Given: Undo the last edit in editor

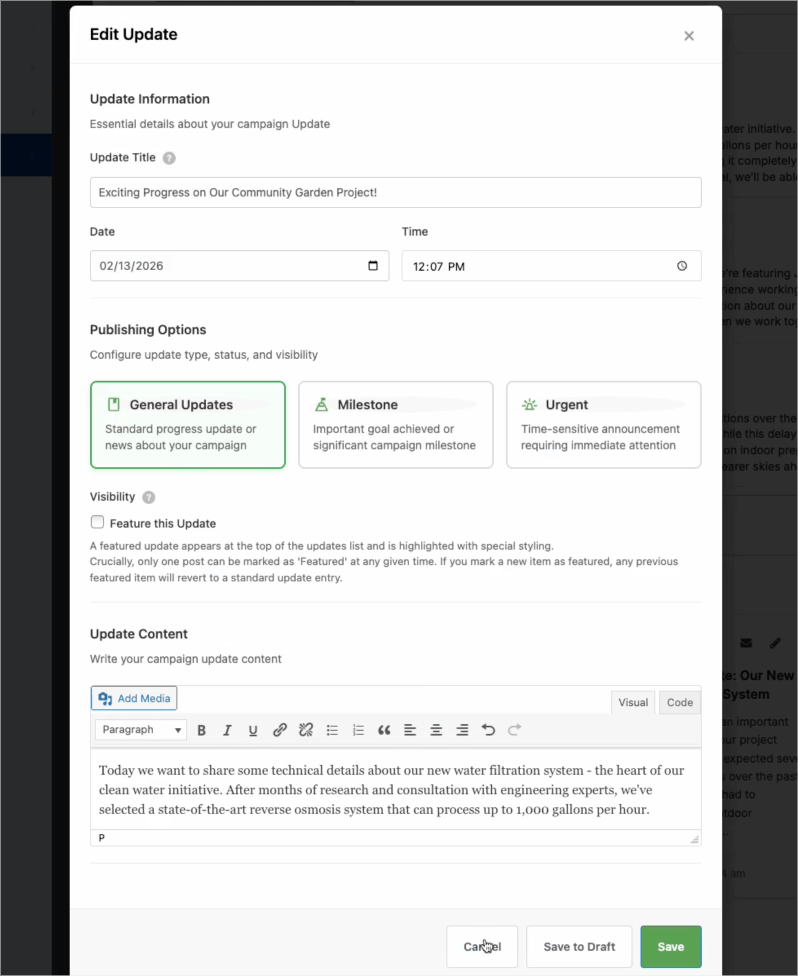Looking at the screenshot, I should pos(488,730).
